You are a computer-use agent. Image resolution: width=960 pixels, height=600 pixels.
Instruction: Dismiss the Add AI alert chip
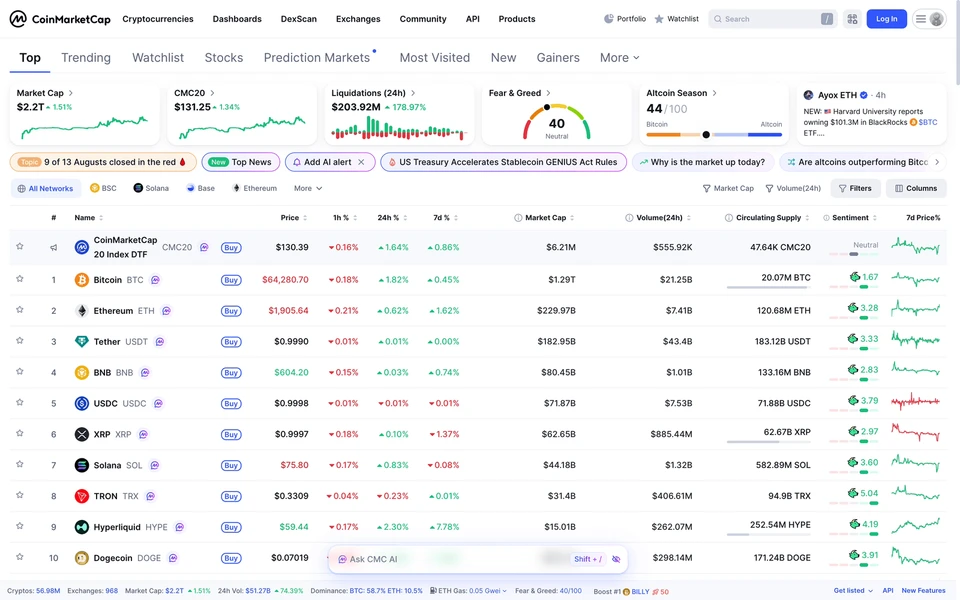[x=361, y=162]
